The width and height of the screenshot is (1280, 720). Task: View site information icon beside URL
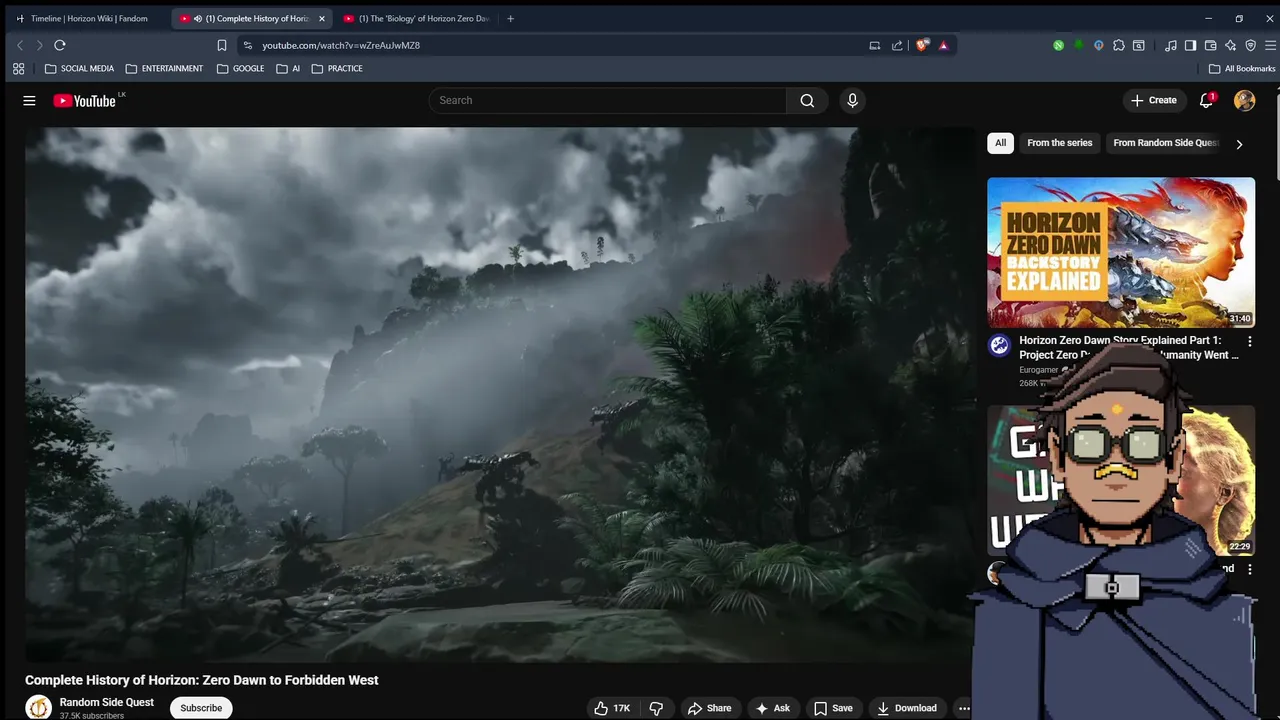pos(248,45)
